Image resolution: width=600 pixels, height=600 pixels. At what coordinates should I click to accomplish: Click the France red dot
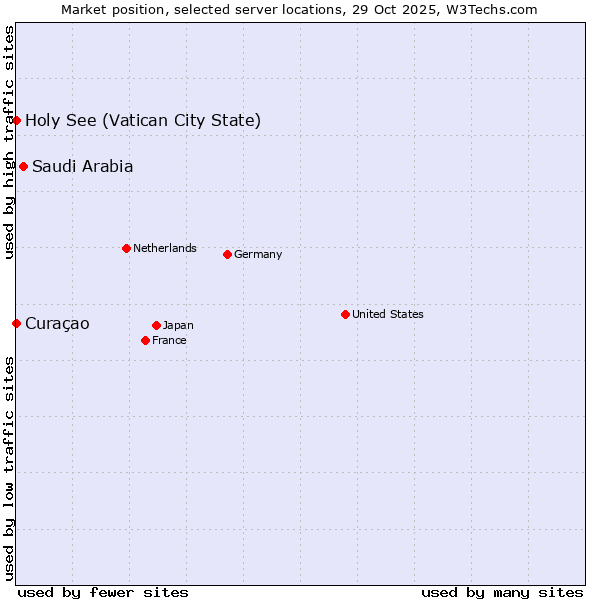(x=146, y=340)
